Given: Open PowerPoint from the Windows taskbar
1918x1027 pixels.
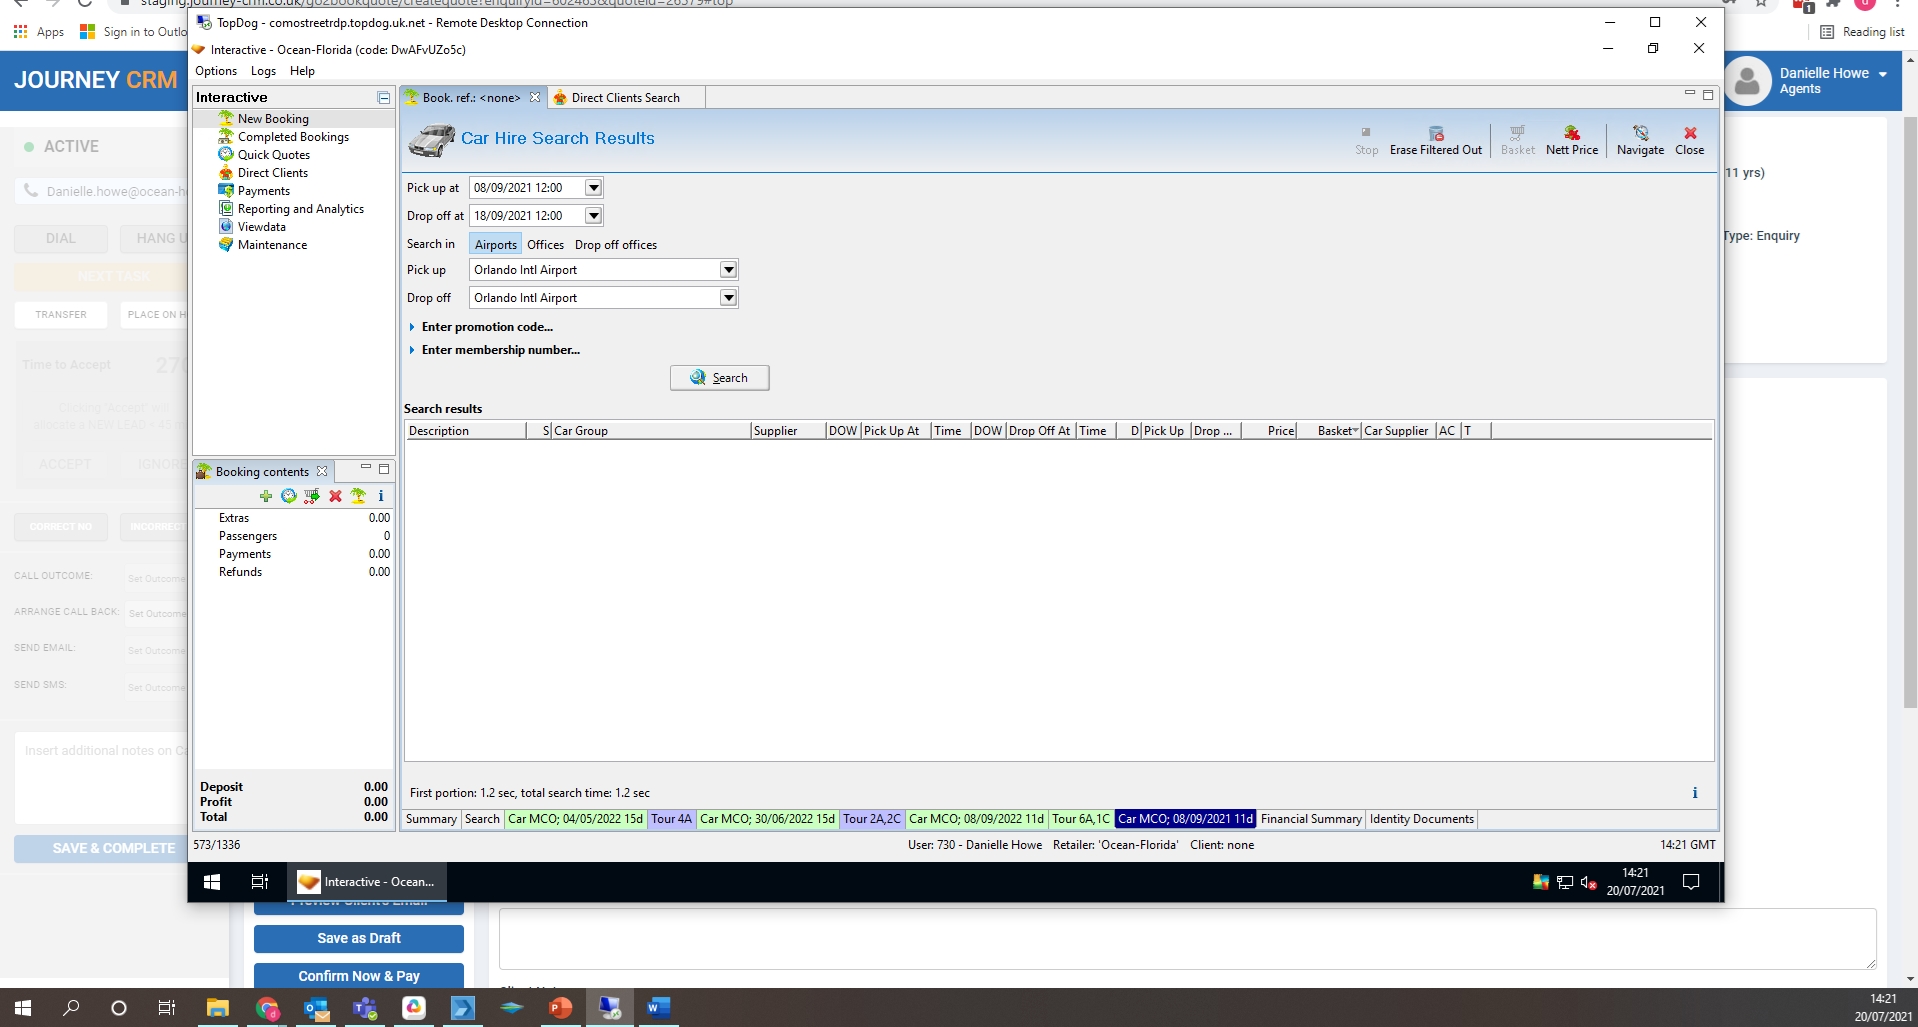Looking at the screenshot, I should (x=561, y=1008).
